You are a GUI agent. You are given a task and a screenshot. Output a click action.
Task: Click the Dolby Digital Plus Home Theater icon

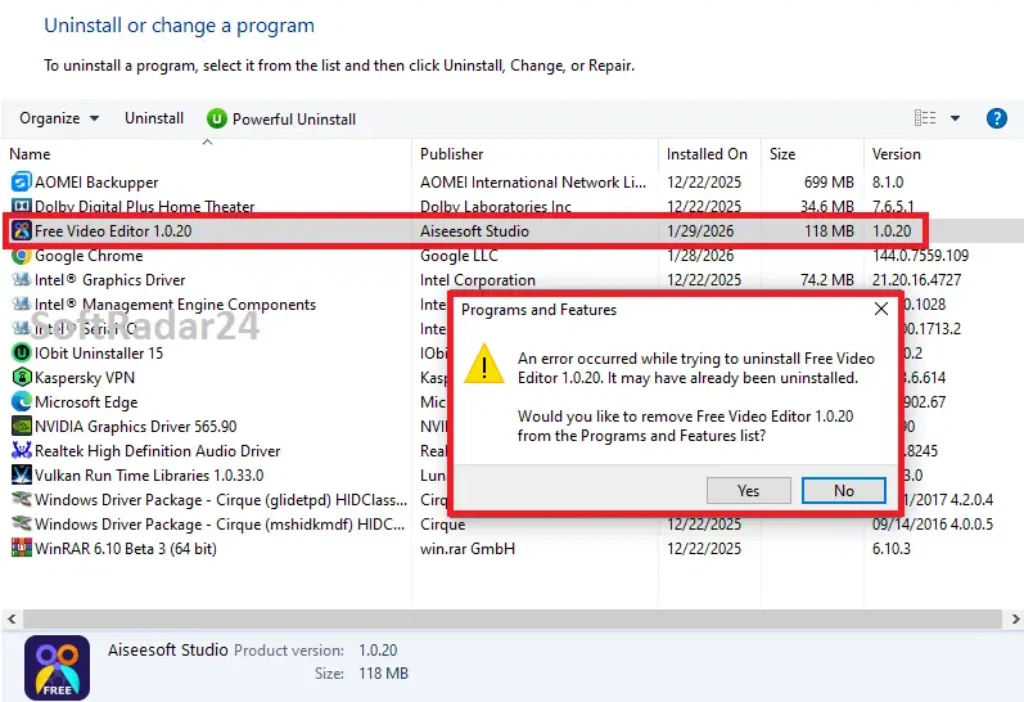tap(22, 206)
